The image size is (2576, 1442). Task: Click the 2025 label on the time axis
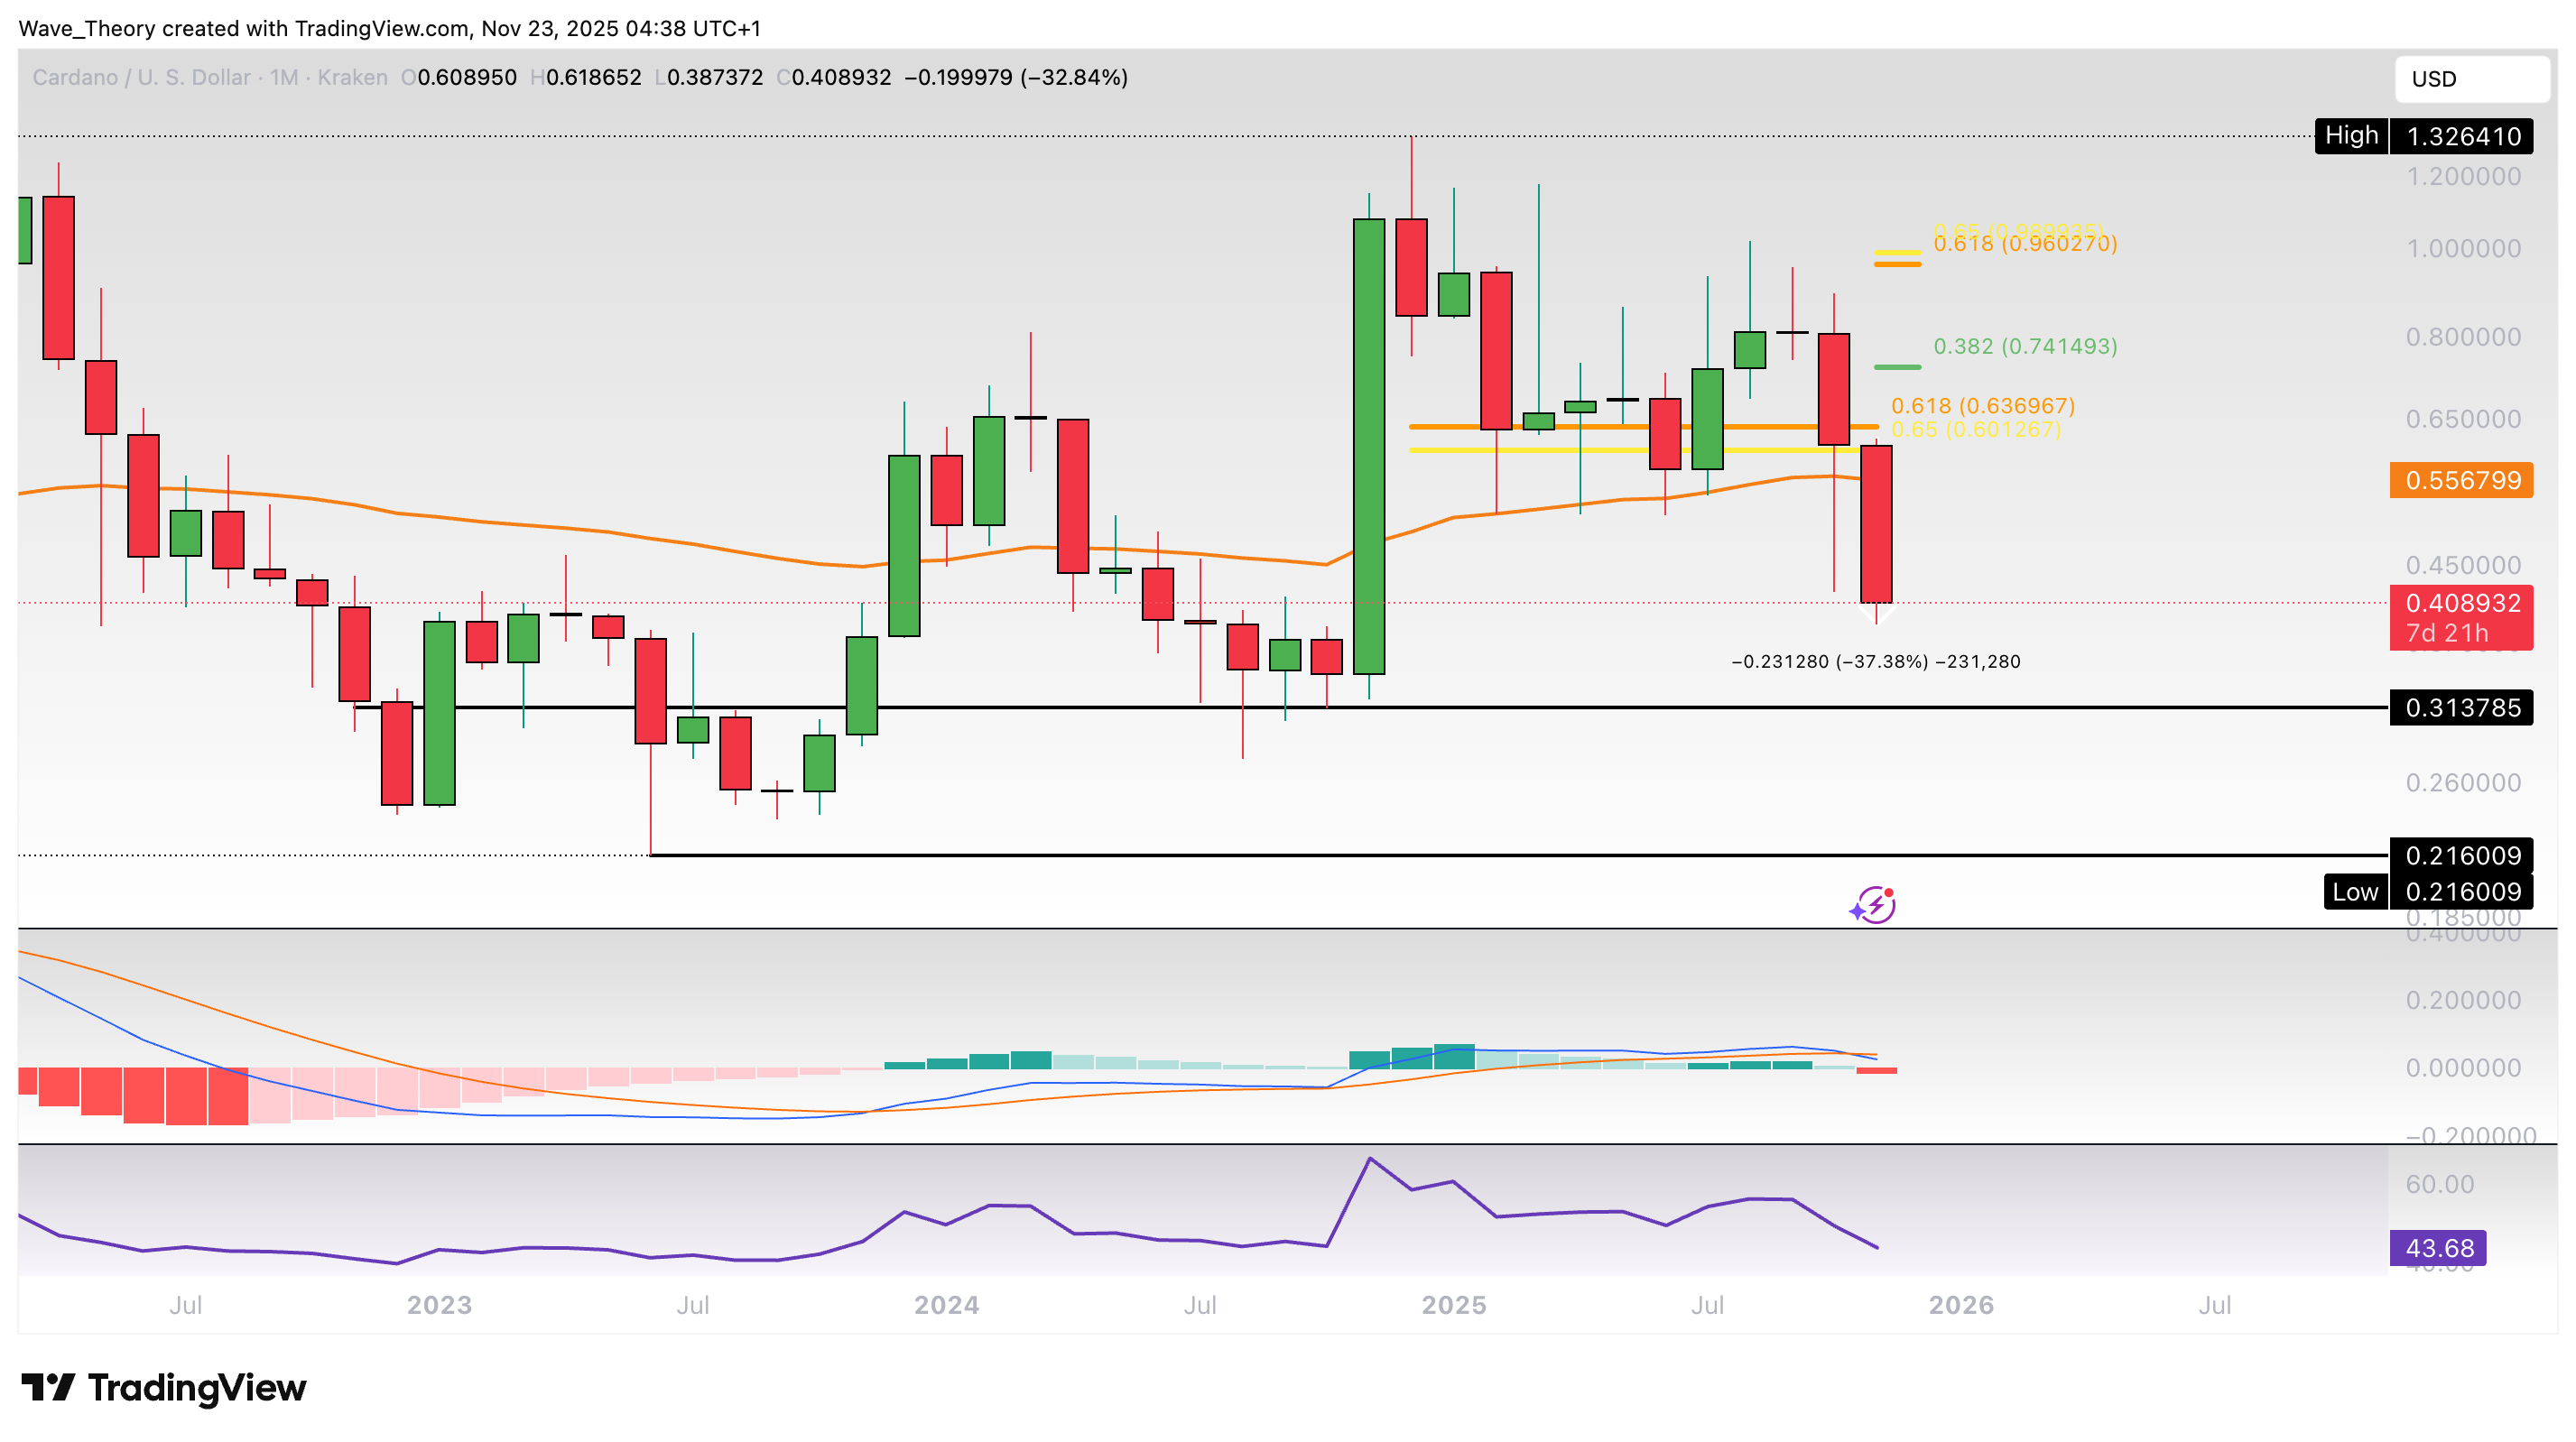coord(1453,1304)
